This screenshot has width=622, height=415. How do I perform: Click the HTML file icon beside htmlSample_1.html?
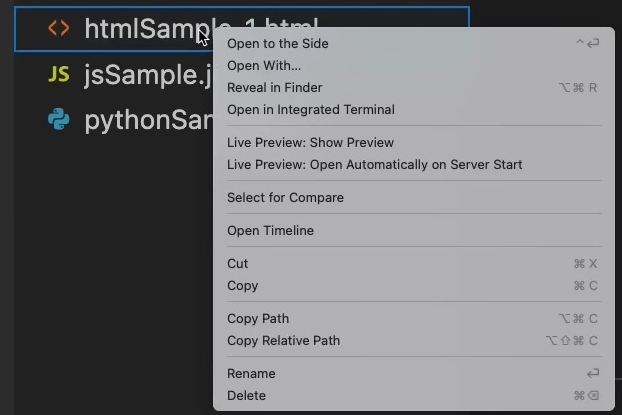pos(59,29)
